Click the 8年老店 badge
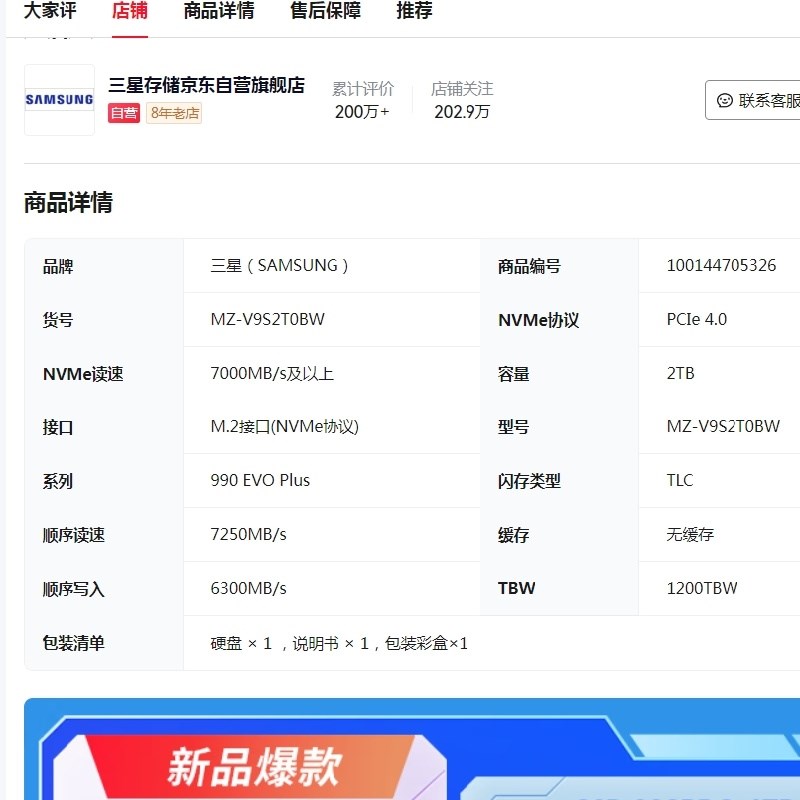Screen dimensions: 800x800 [x=174, y=113]
